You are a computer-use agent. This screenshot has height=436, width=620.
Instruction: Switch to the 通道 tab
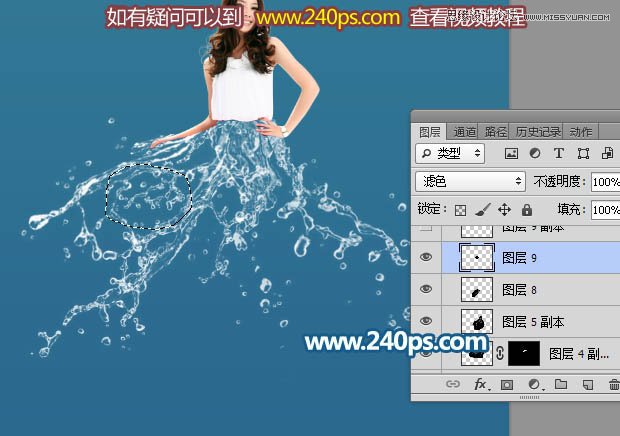[465, 132]
